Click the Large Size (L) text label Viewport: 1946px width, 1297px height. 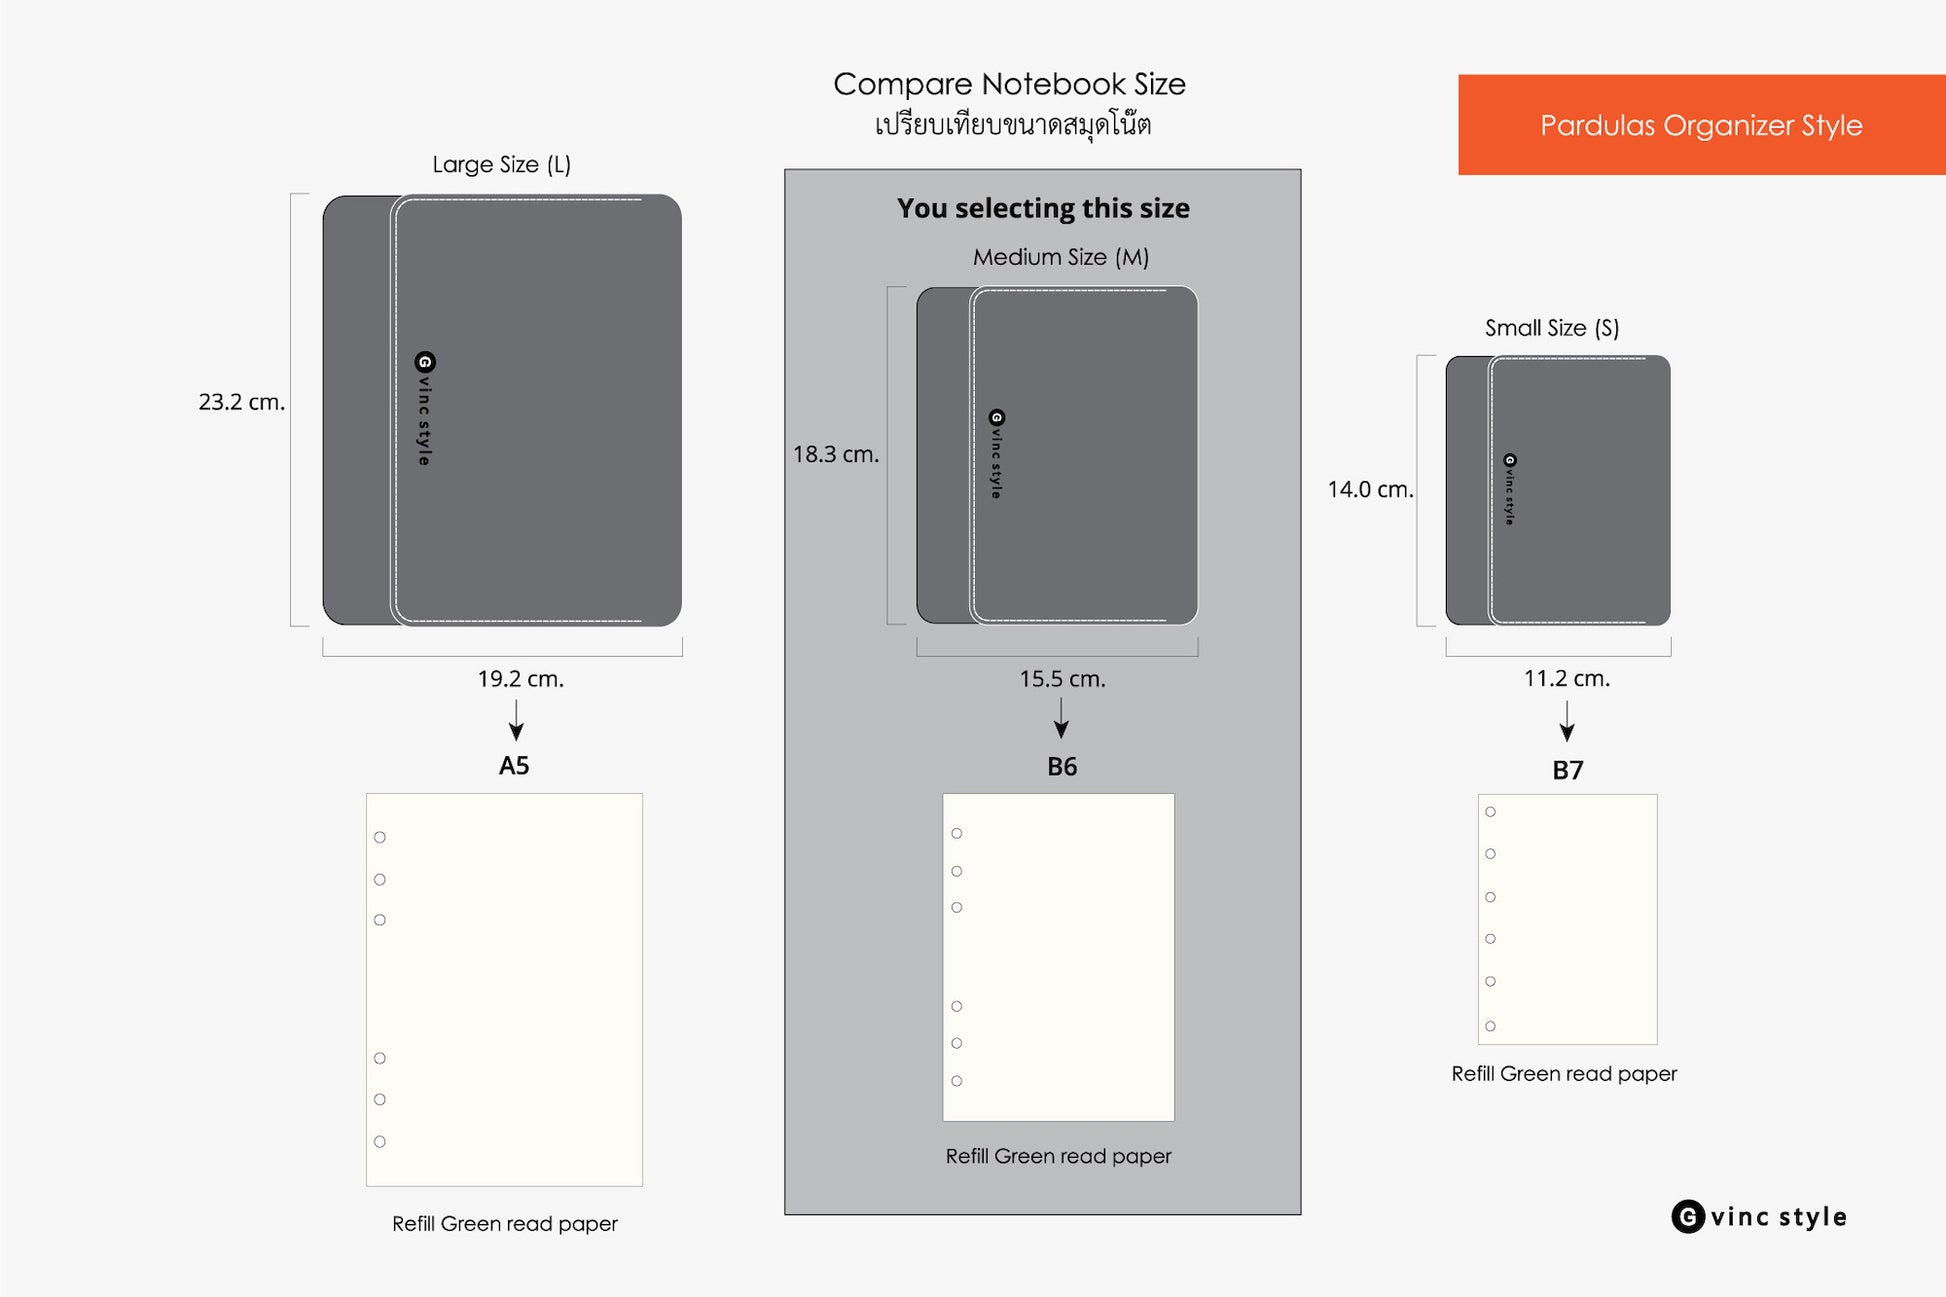point(502,164)
